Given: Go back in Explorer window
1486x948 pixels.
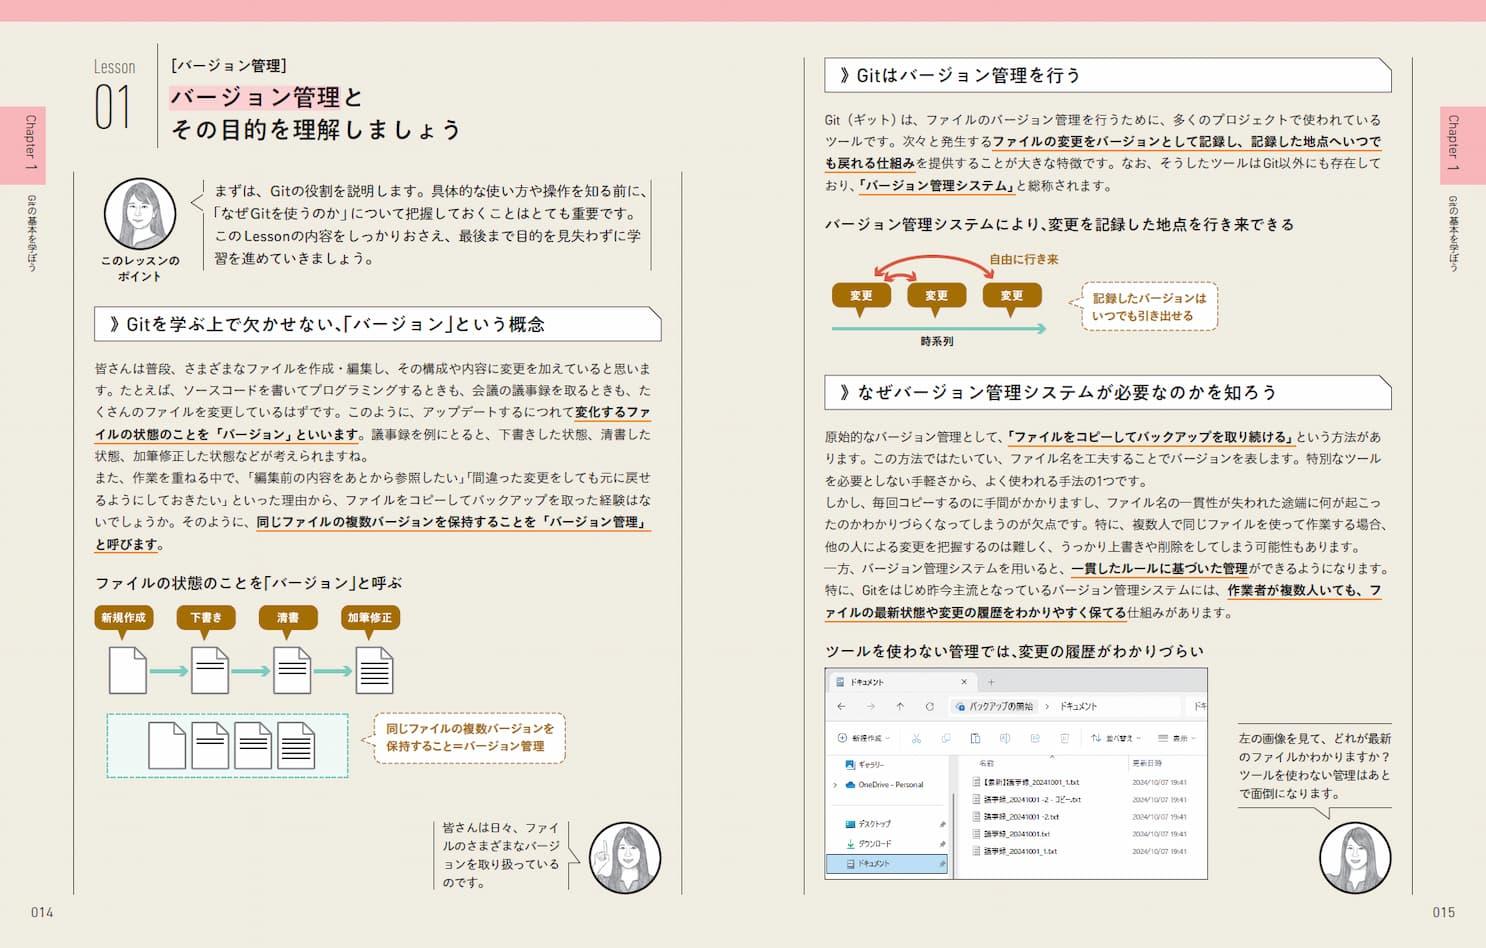Looking at the screenshot, I should 841,706.
